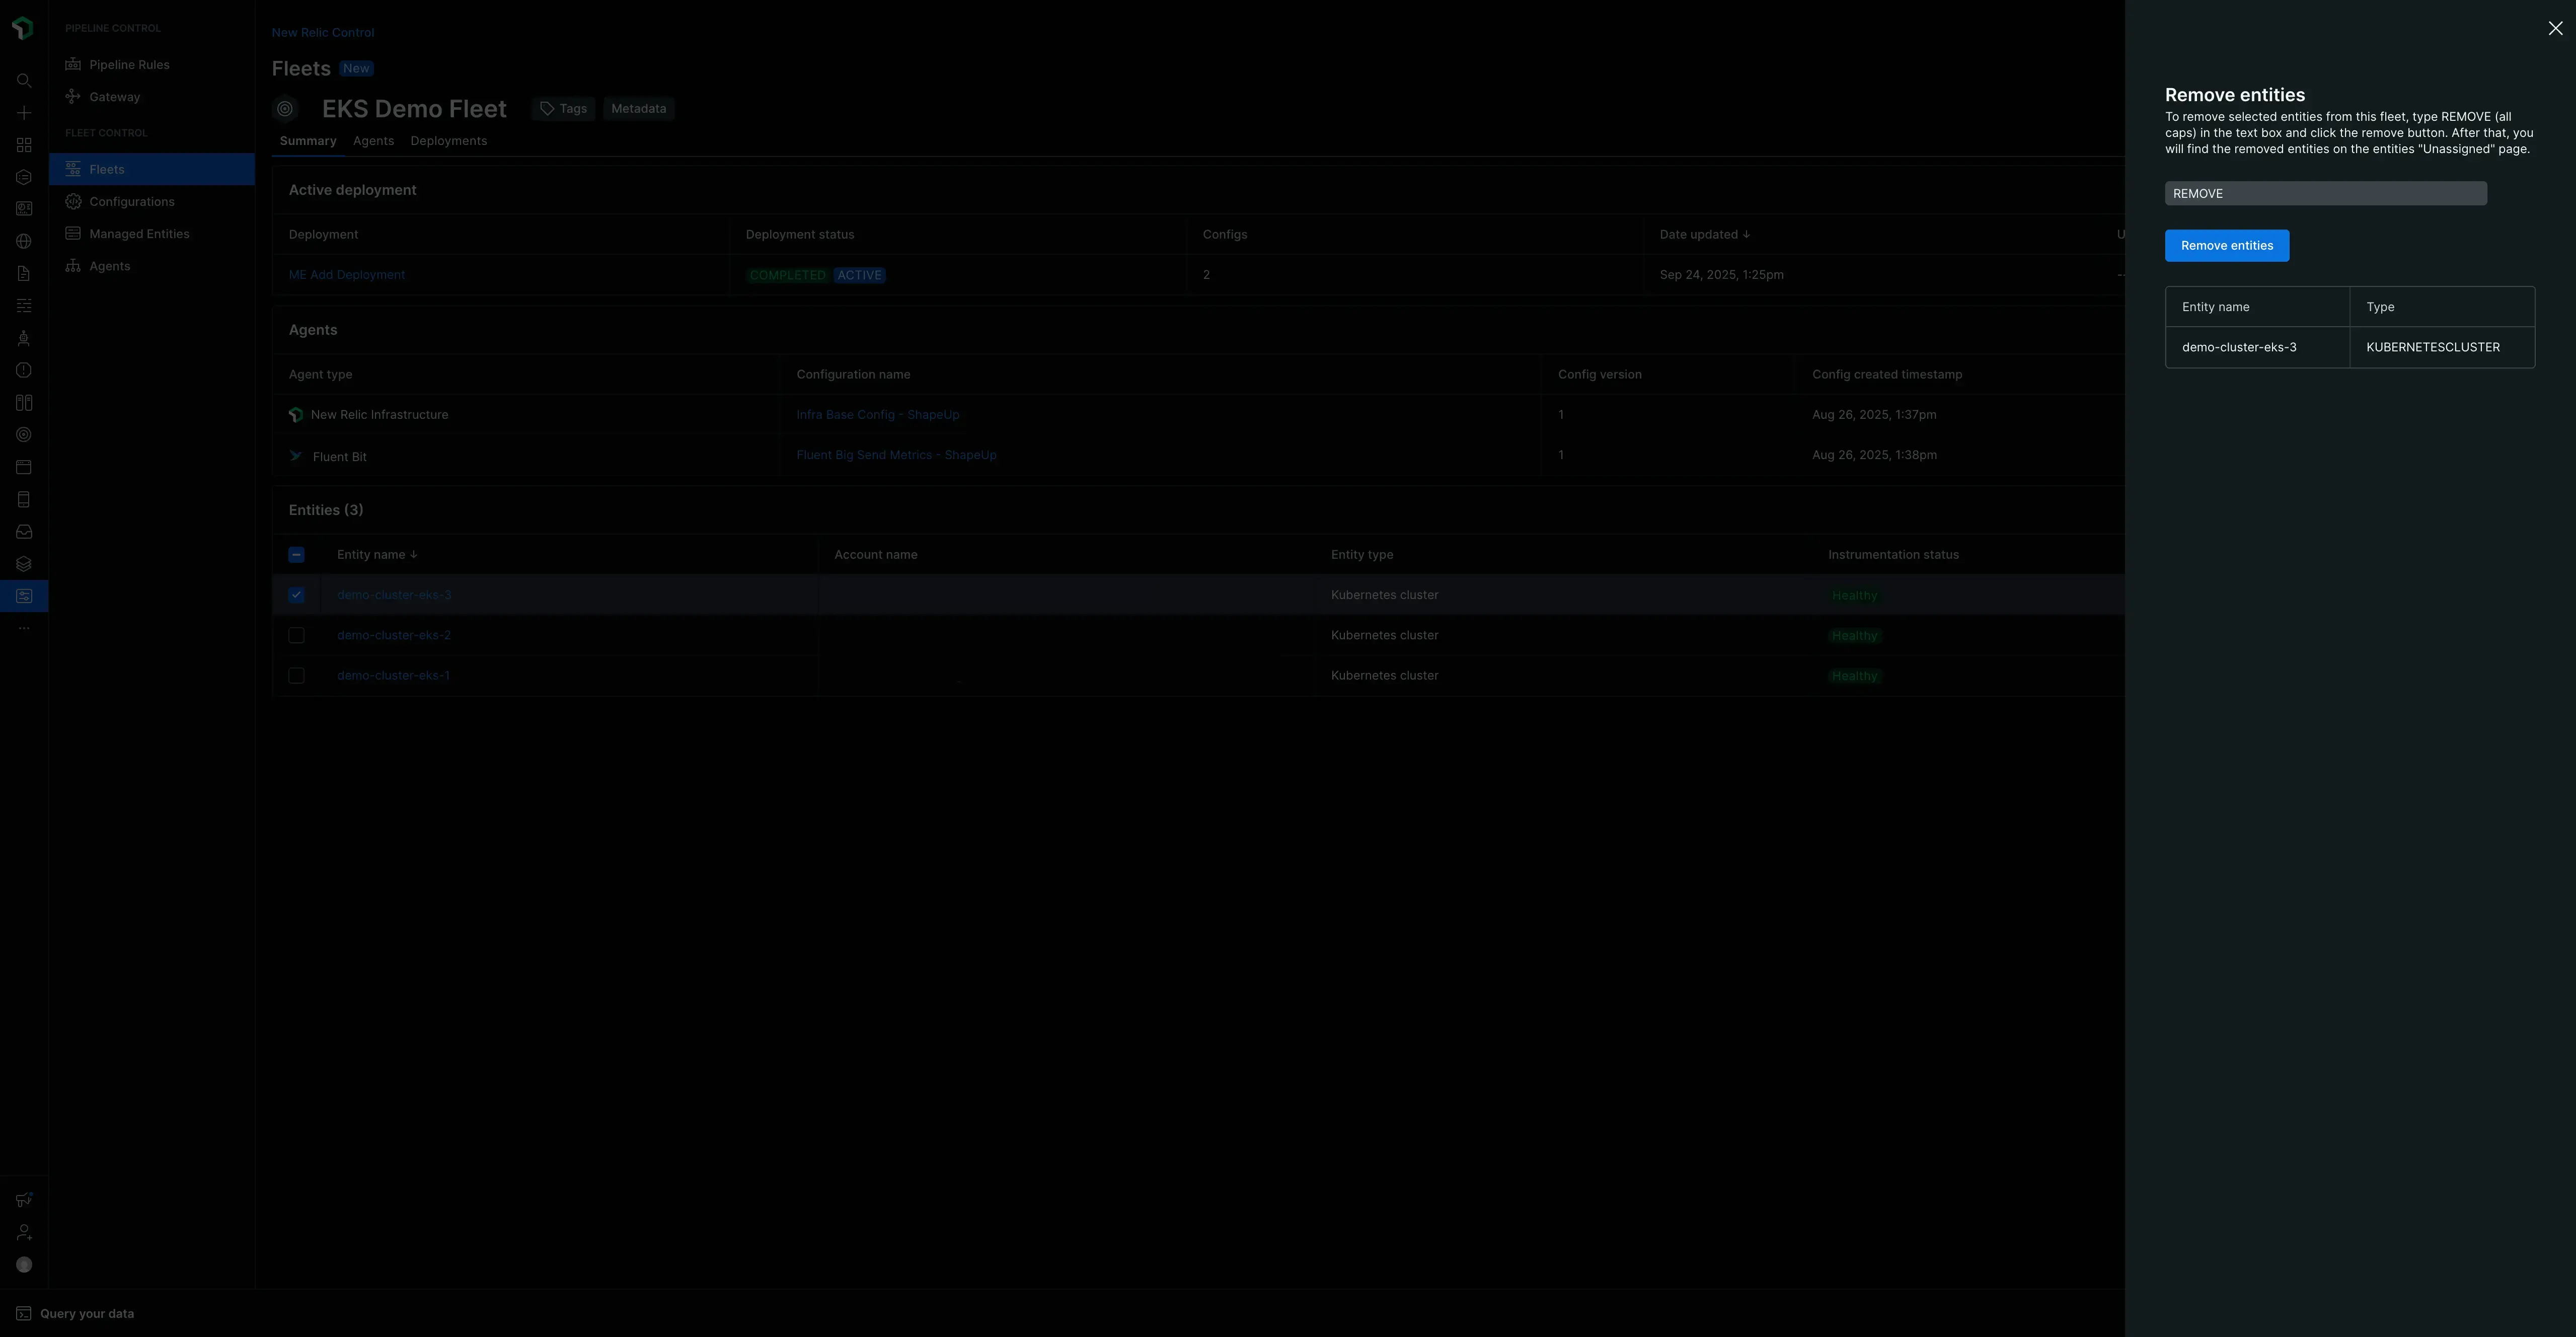Image resolution: width=2576 pixels, height=1337 pixels.
Task: Open the search icon in the sidebar
Action: point(23,81)
